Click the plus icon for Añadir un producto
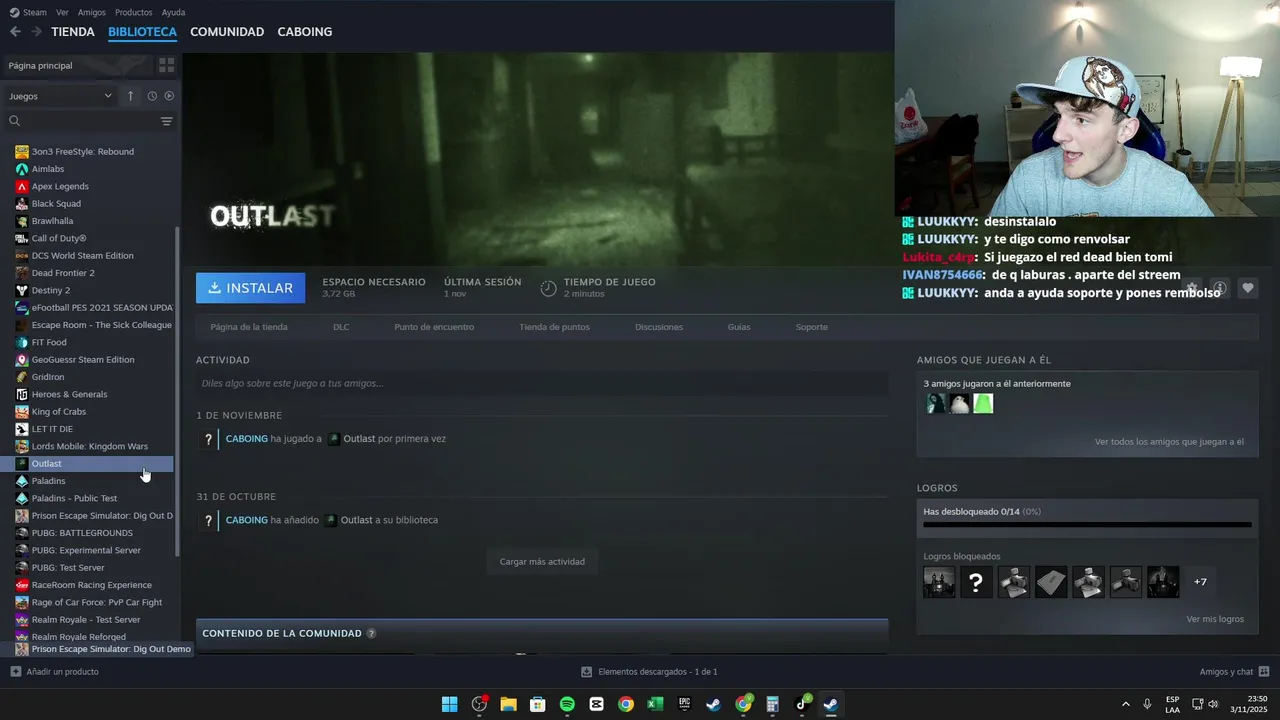Image resolution: width=1280 pixels, height=720 pixels. [15, 672]
